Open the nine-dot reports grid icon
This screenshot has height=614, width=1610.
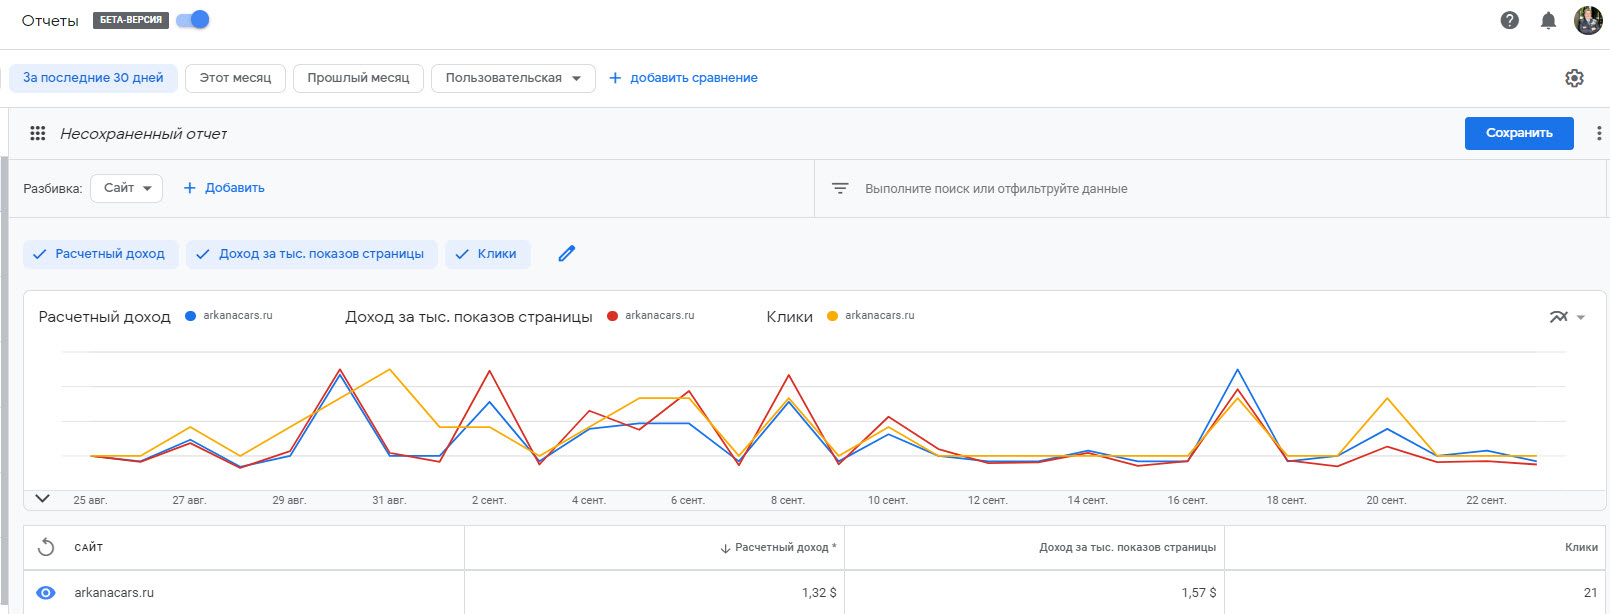(x=38, y=133)
